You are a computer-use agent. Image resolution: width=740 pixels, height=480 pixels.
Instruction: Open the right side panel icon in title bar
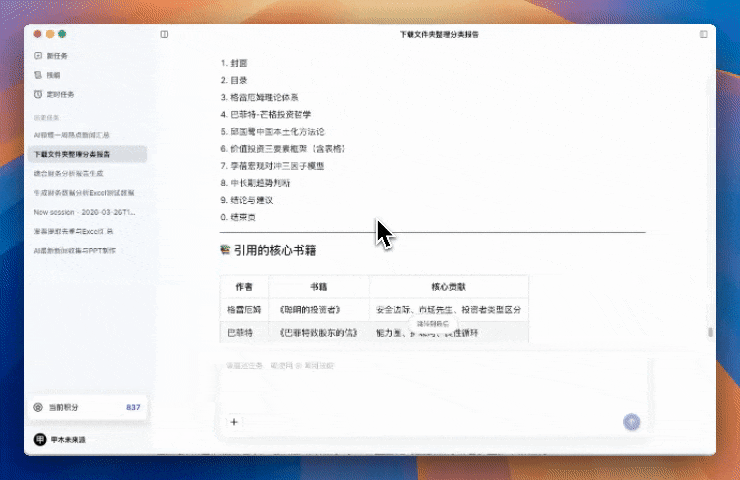(x=703, y=34)
